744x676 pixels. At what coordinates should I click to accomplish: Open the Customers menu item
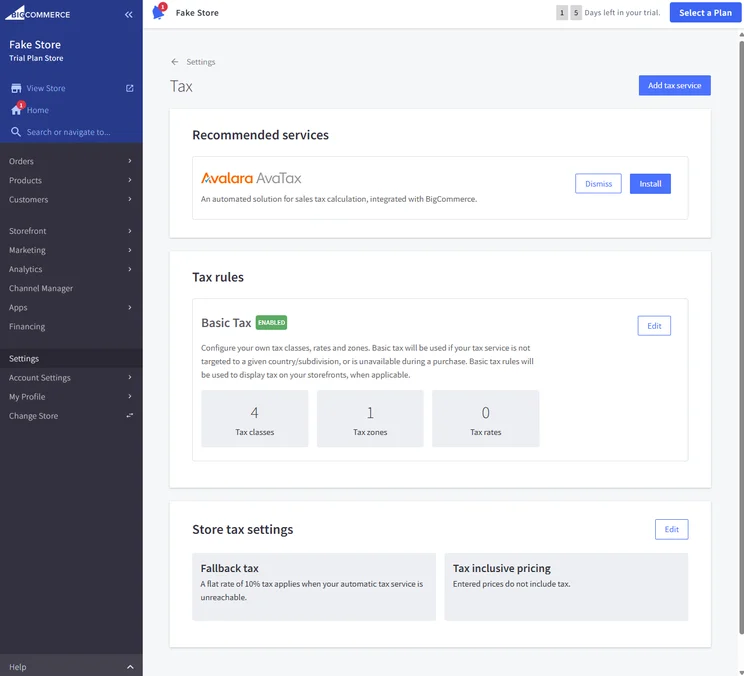pyautogui.click(x=71, y=199)
